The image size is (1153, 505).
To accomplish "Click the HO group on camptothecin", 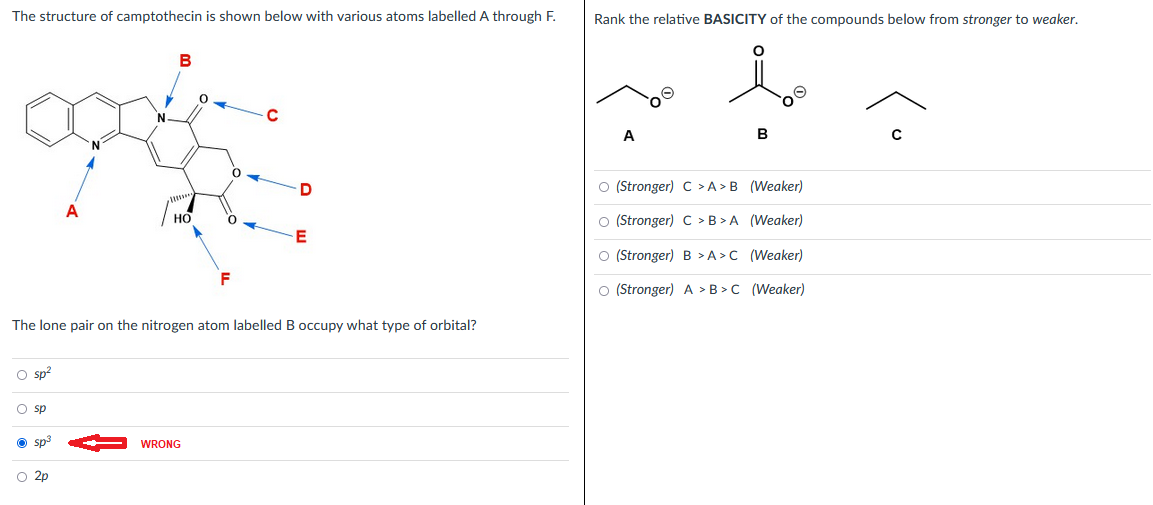I will 182,218.
